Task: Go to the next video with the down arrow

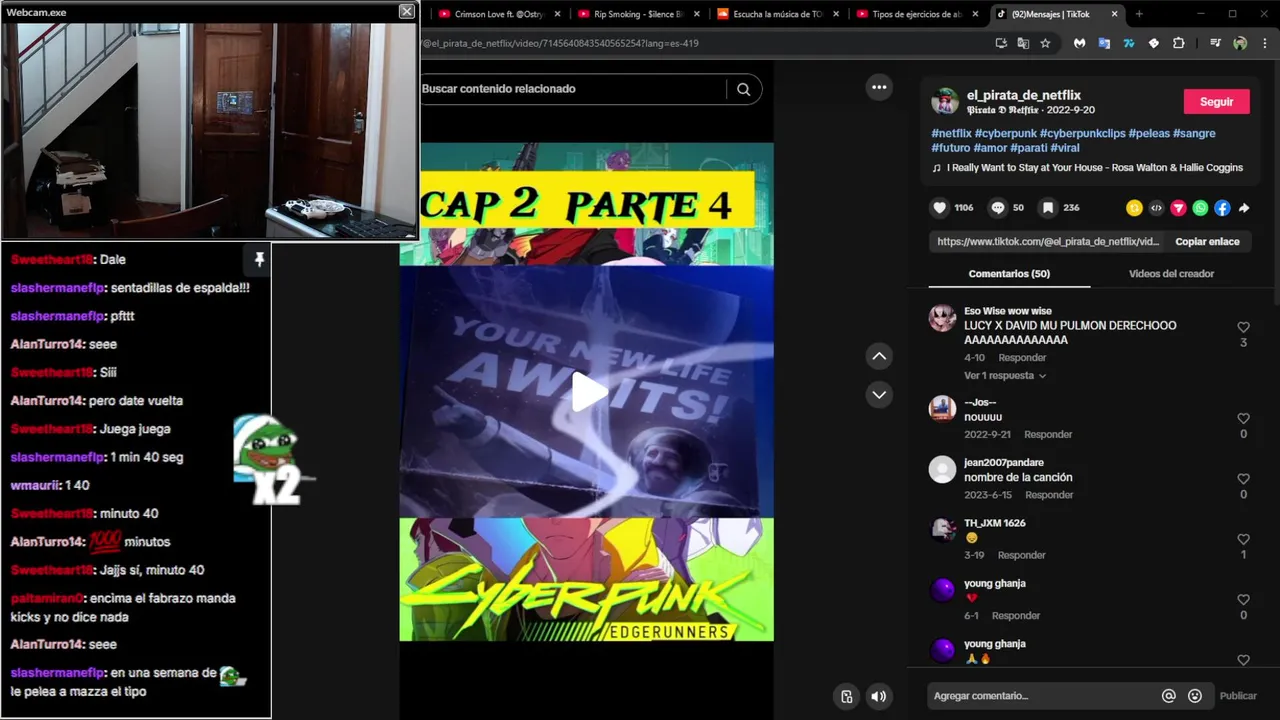Action: (879, 394)
